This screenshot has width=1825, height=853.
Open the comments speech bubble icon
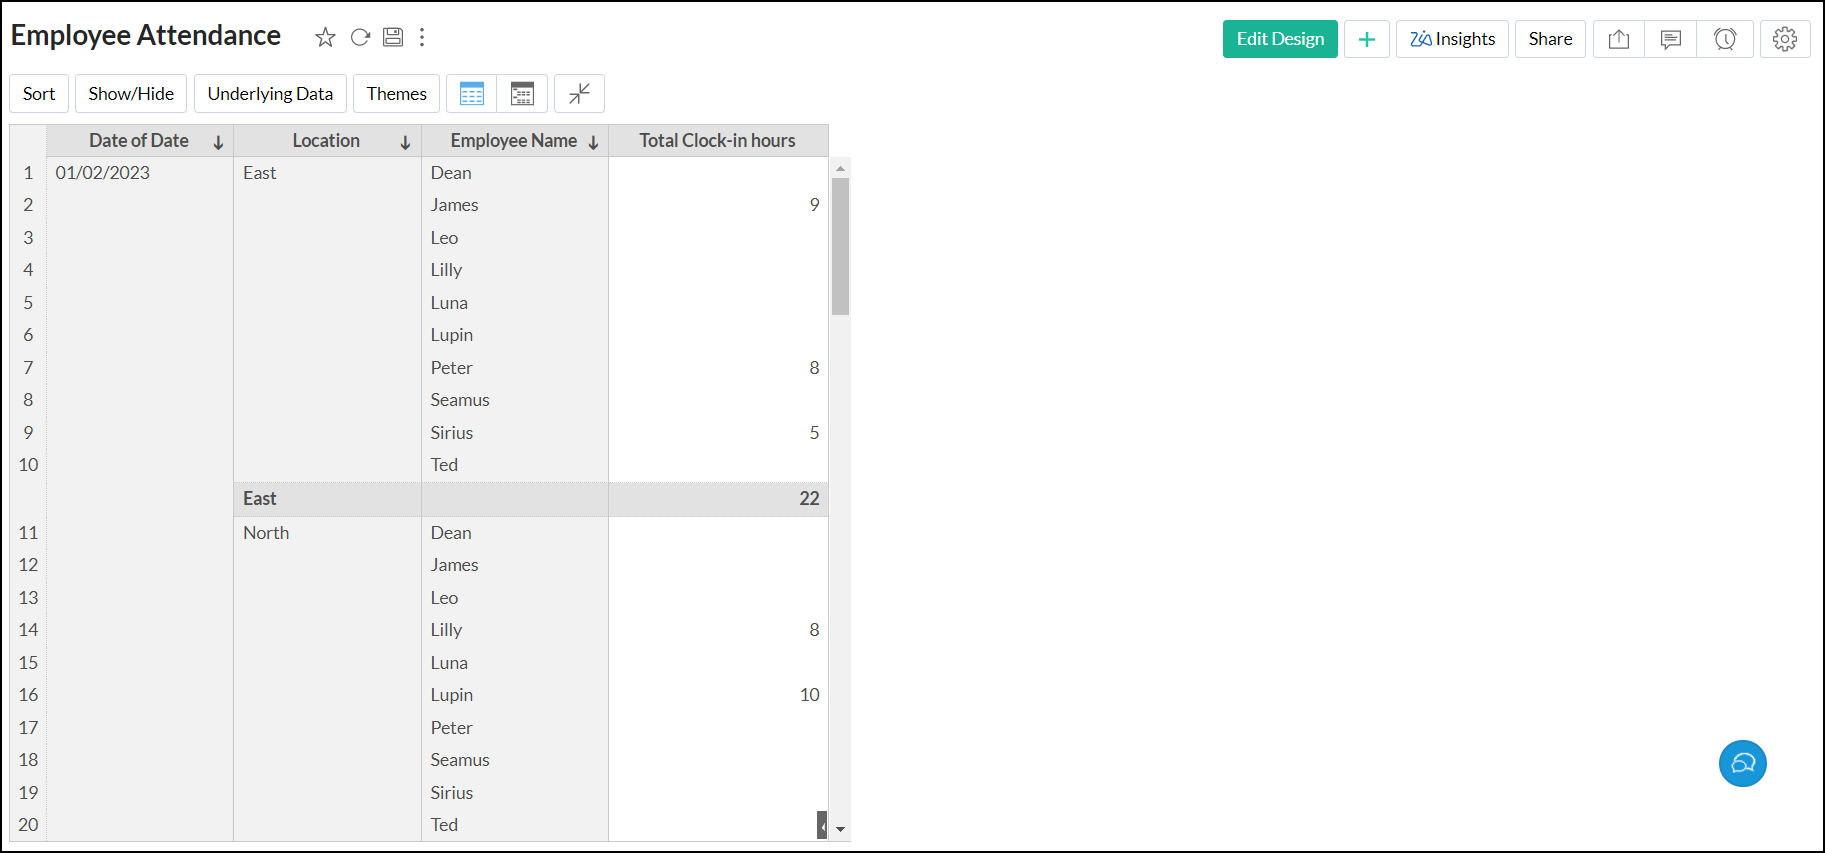pyautogui.click(x=1671, y=39)
